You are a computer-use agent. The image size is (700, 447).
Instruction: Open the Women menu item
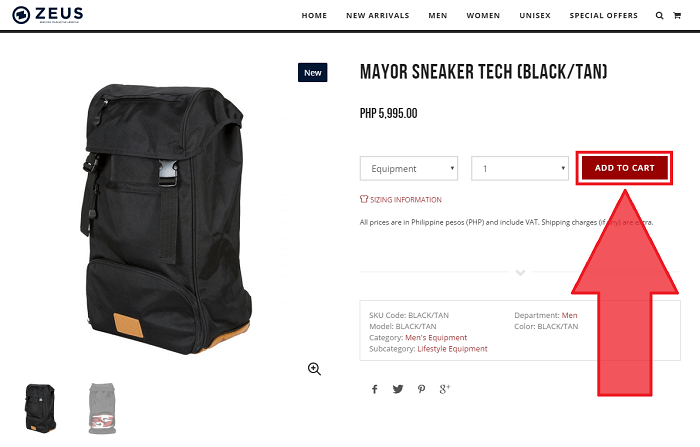click(483, 16)
